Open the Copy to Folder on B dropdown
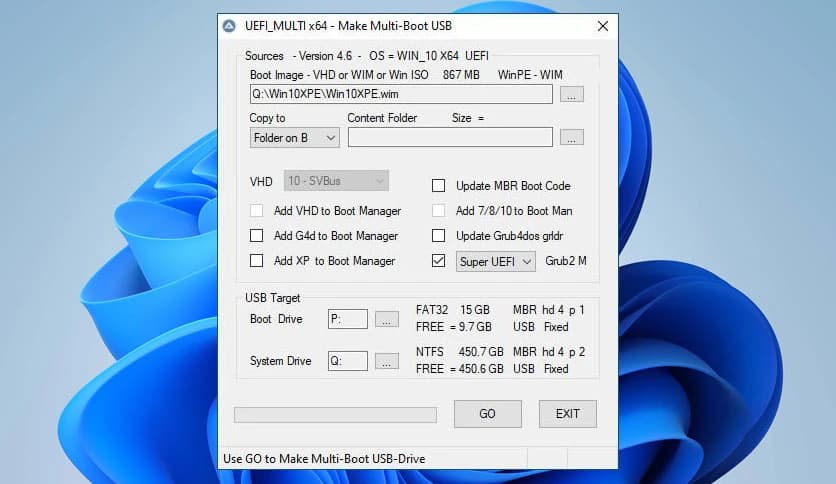This screenshot has width=836, height=484. [294, 138]
